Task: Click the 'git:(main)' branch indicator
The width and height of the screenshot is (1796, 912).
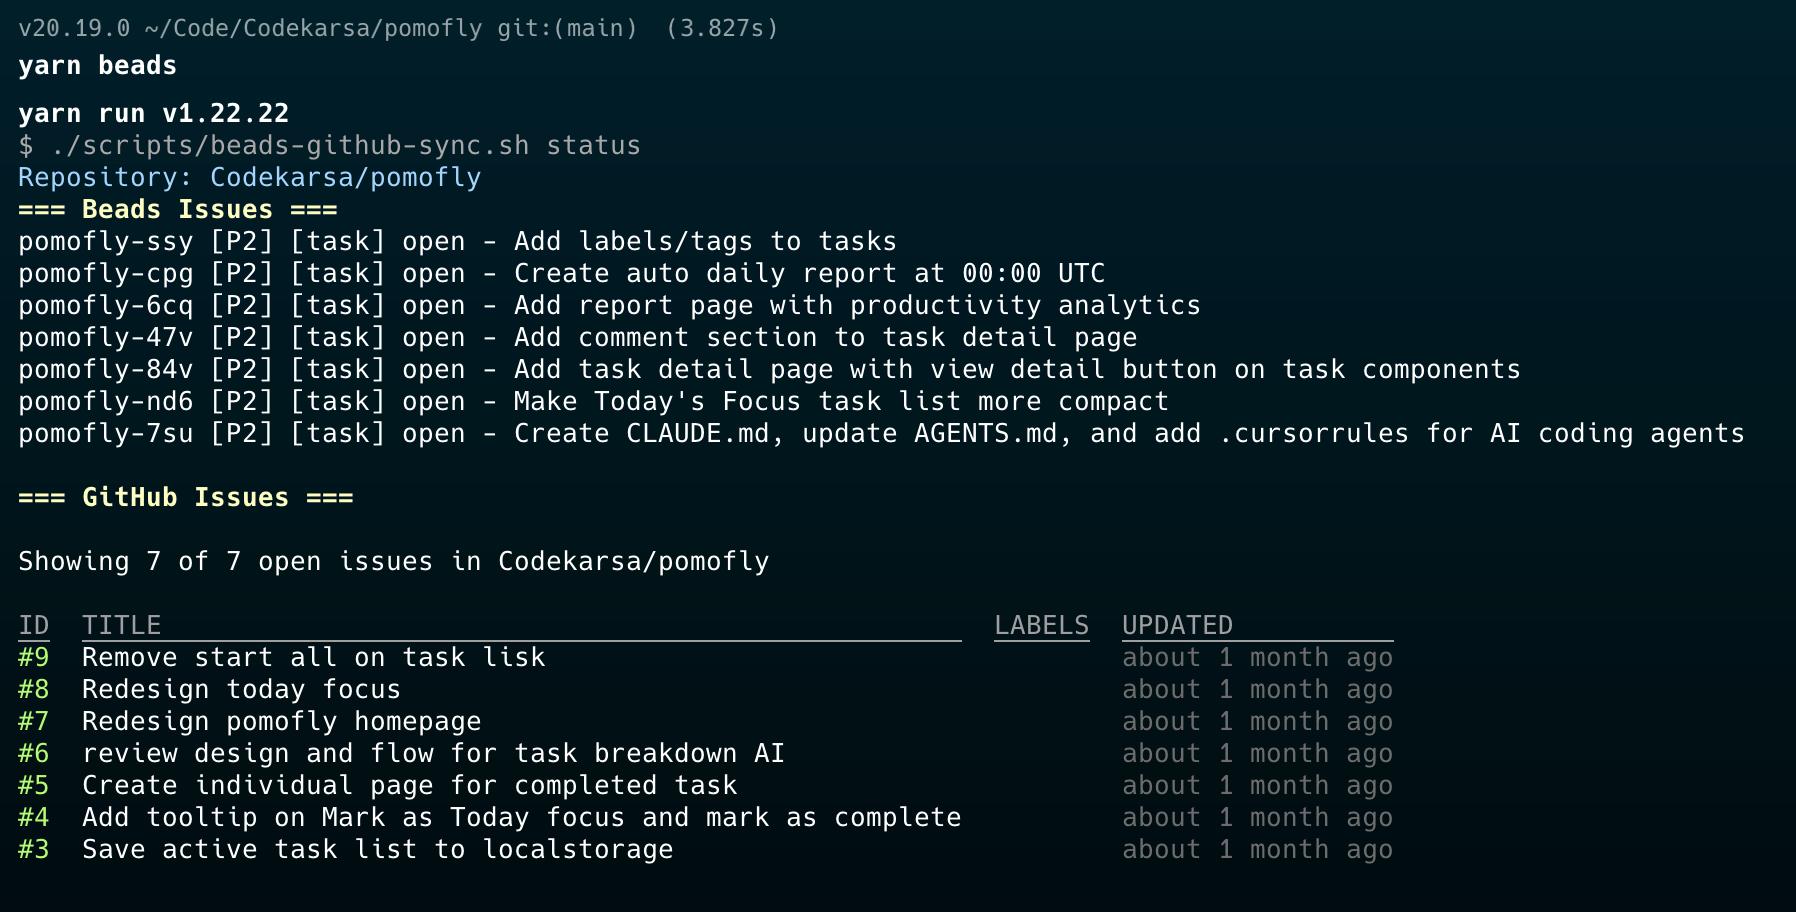Action: point(568,28)
